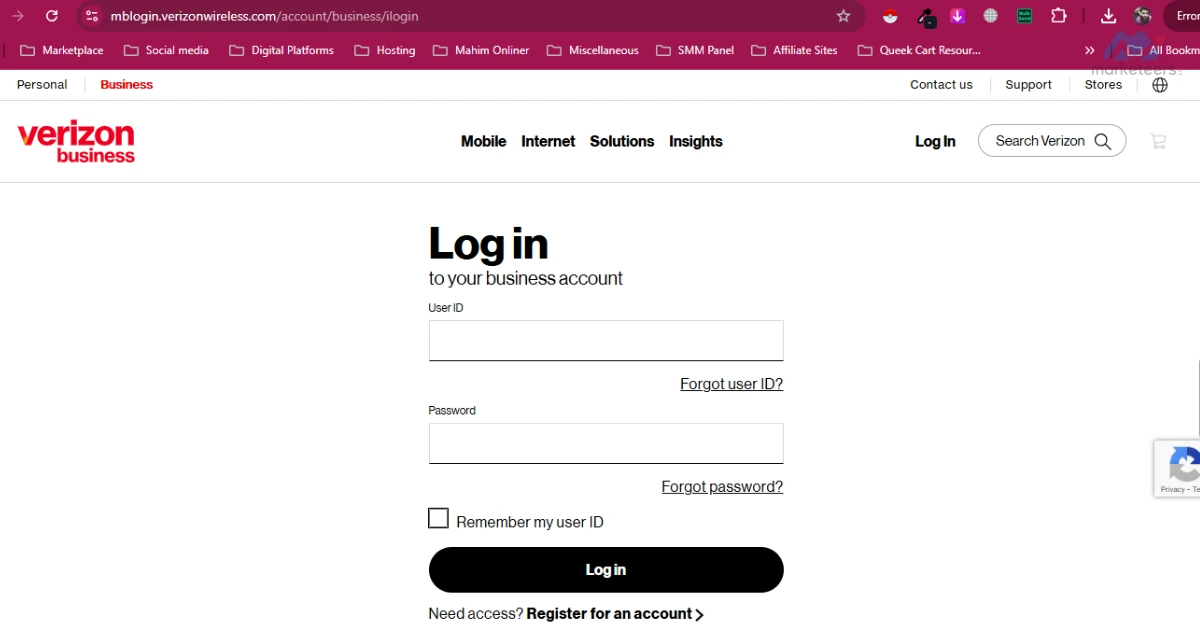Click the Bulk Send extension icon

[x=1023, y=15]
